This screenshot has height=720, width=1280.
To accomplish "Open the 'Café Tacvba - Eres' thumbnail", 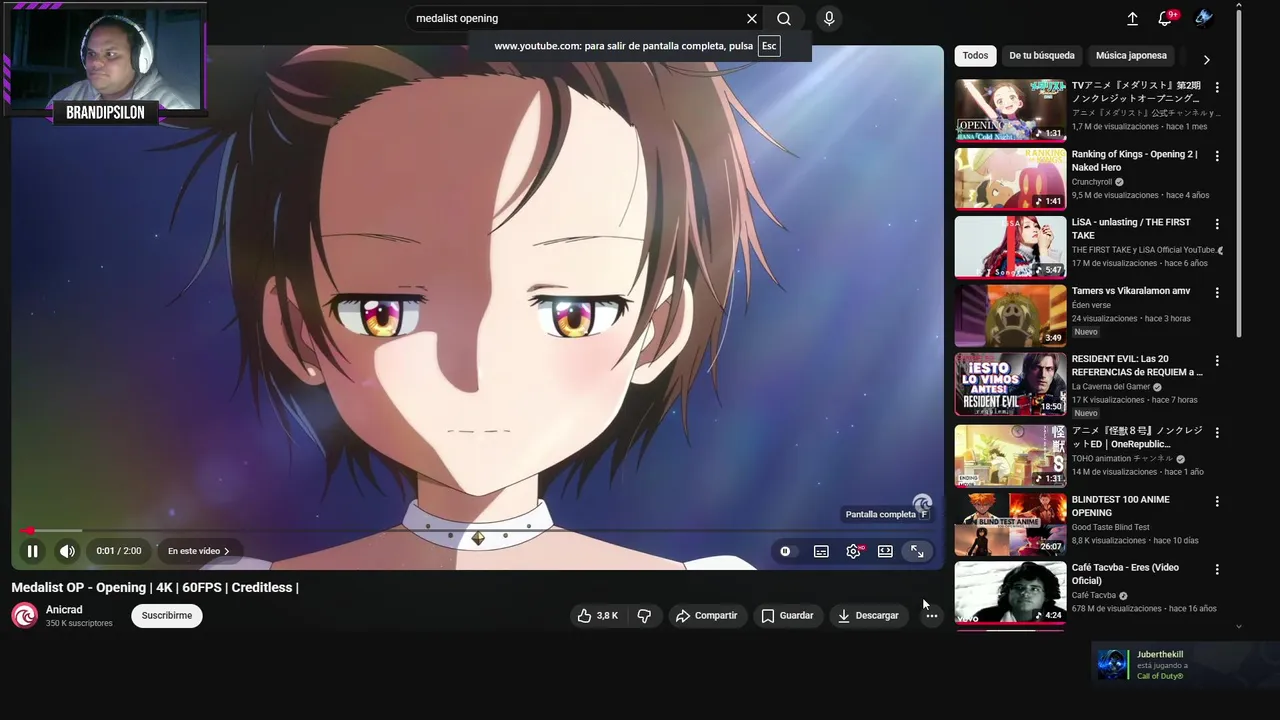I will point(1010,593).
